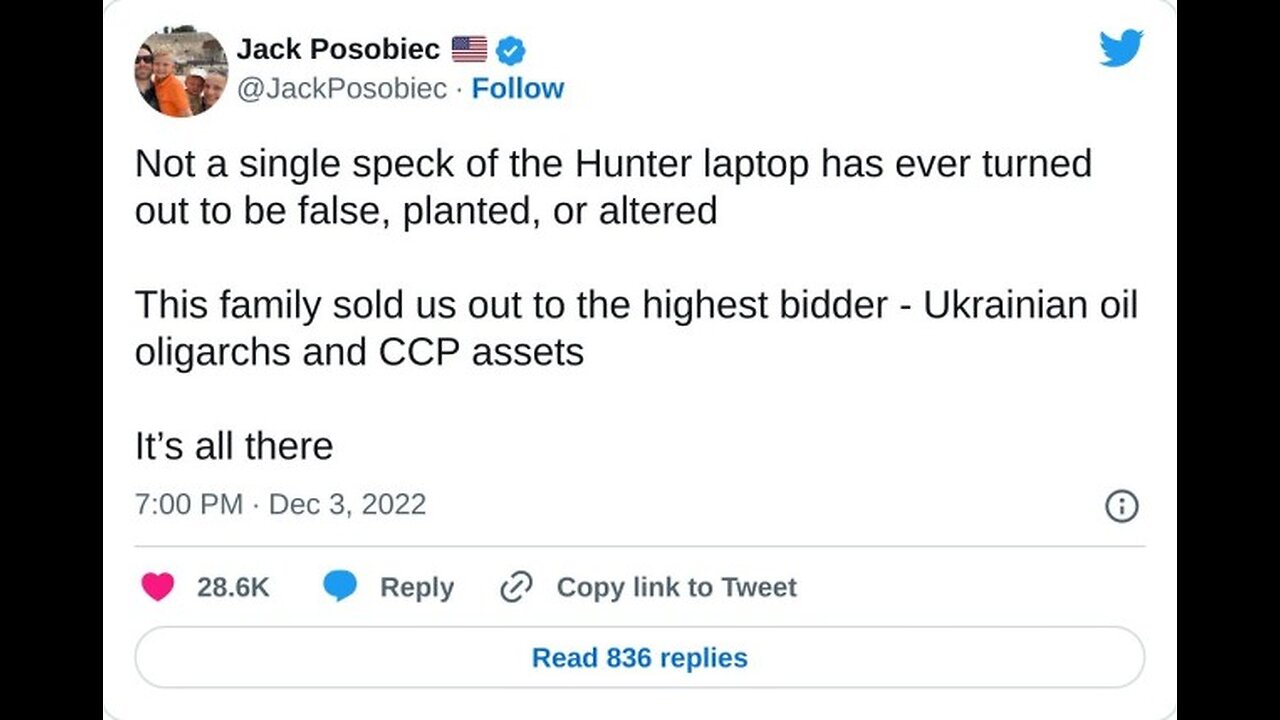Click the American flag emoji
1280x720 pixels.
[x=469, y=49]
